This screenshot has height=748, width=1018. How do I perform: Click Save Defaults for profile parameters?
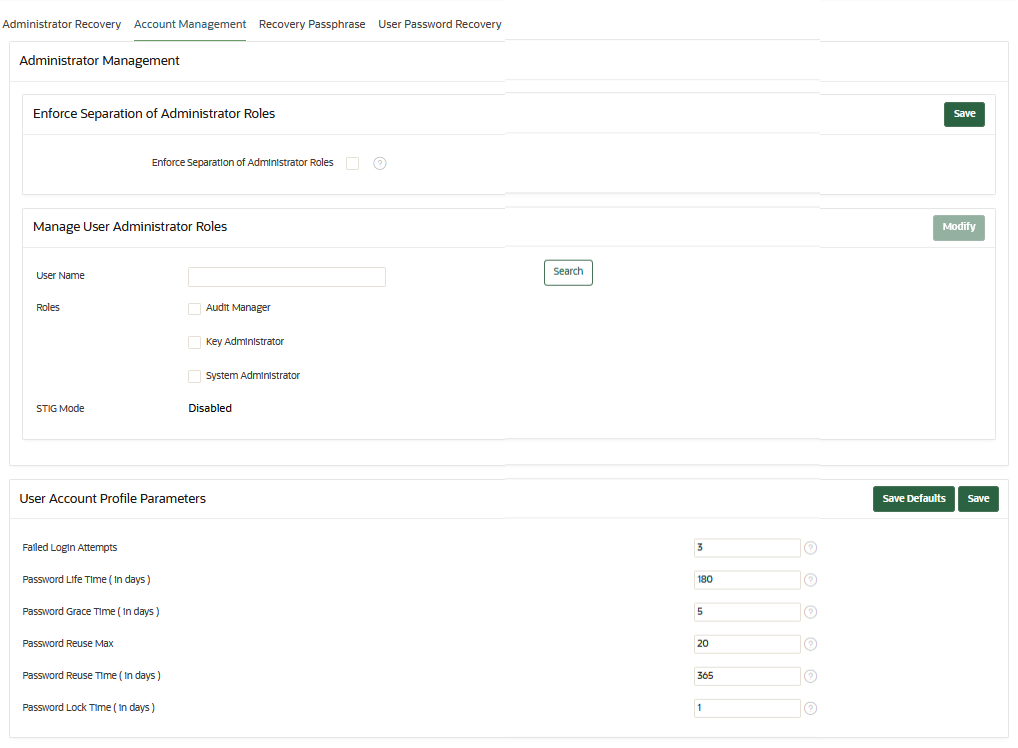(x=913, y=498)
